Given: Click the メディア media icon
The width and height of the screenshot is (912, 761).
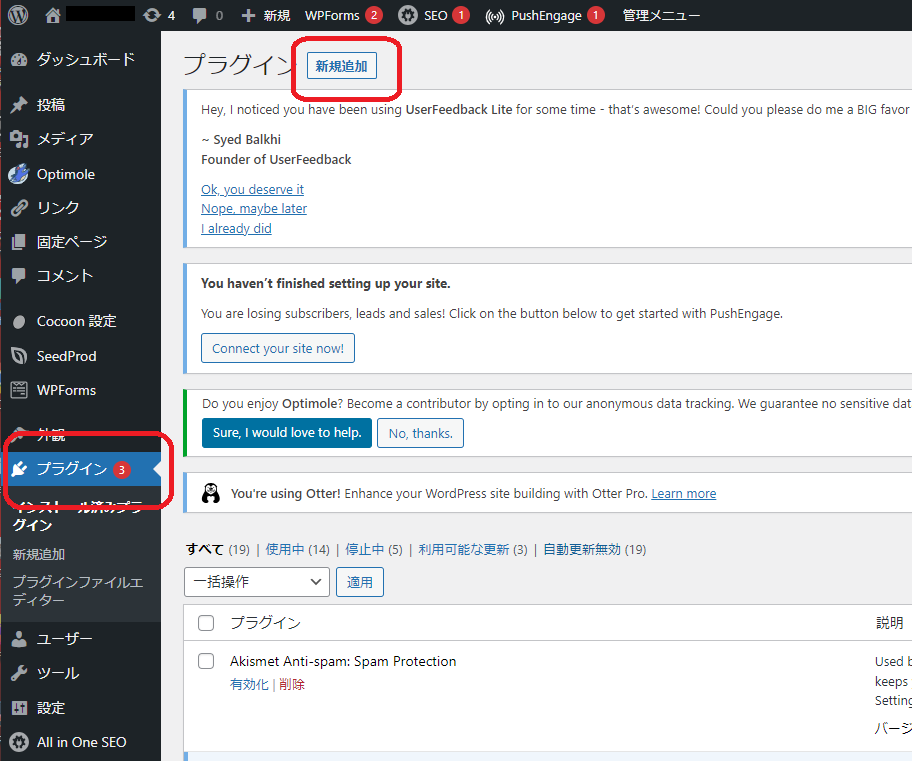Looking at the screenshot, I should point(19,139).
